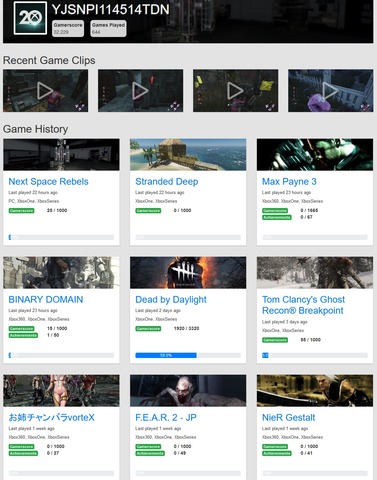Open the お姉チャンバラvorteX game link
Image resolution: width=377 pixels, height=480 pixels.
pos(51,417)
